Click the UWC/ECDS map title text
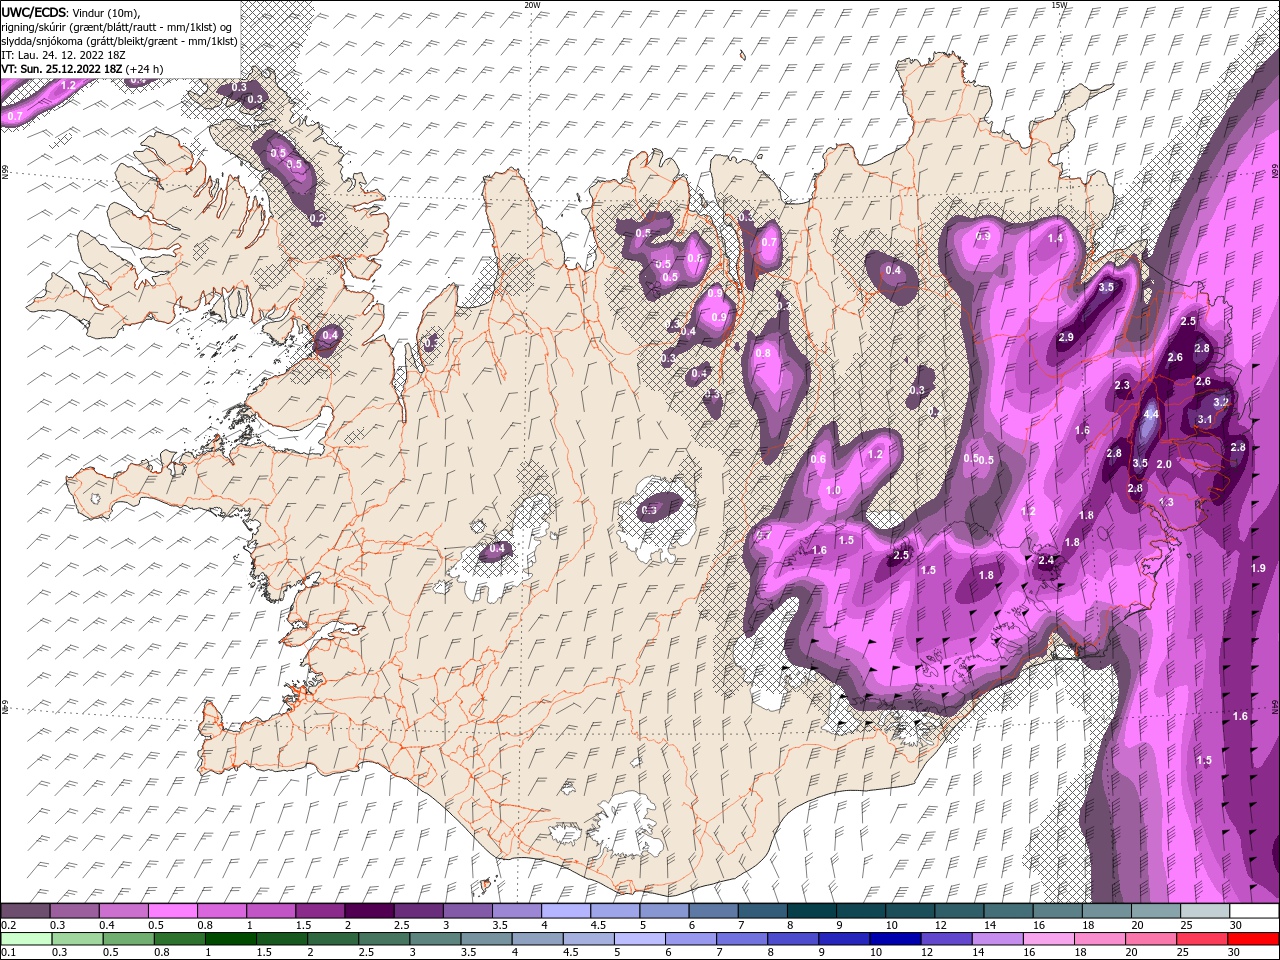1280x960 pixels. pyautogui.click(x=35, y=11)
